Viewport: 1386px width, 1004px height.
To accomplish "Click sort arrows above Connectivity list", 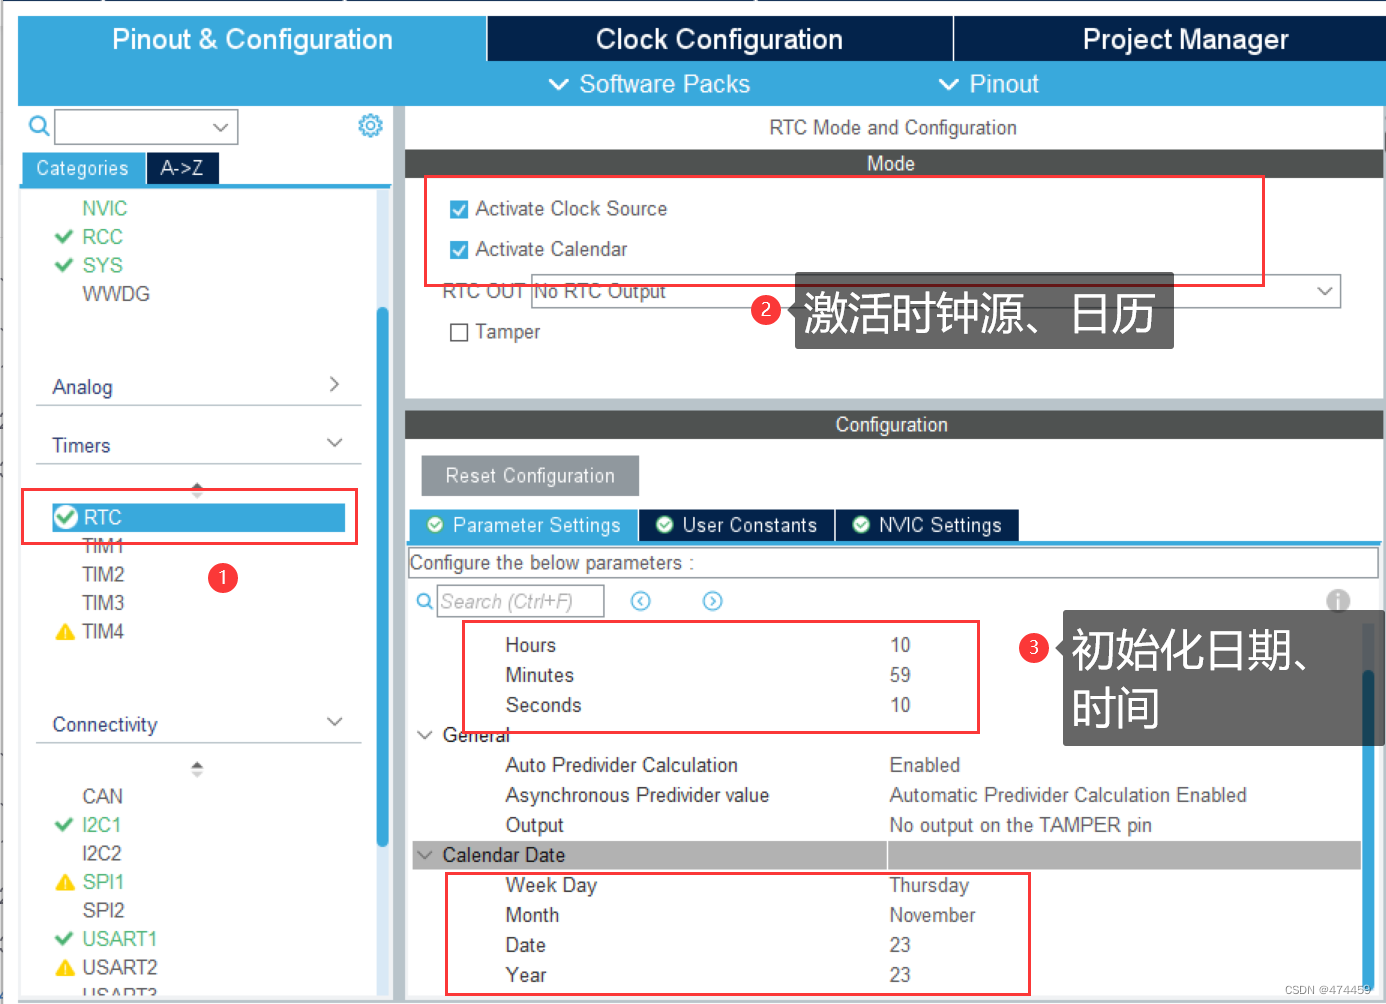I will pos(197,769).
